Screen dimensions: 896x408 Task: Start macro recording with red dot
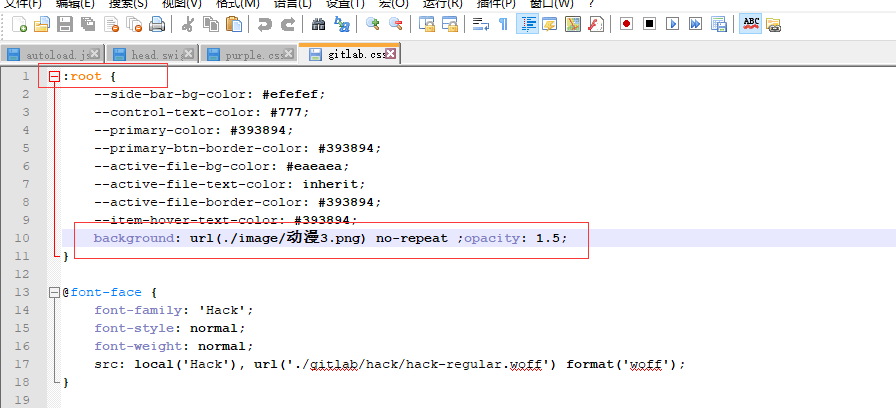point(626,23)
